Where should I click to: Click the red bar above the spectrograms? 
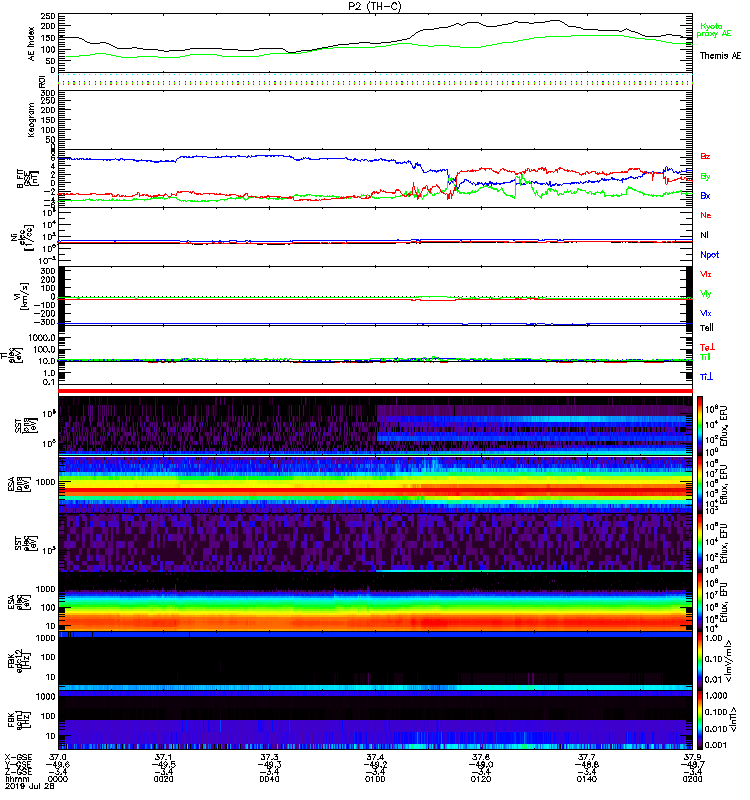point(375,391)
